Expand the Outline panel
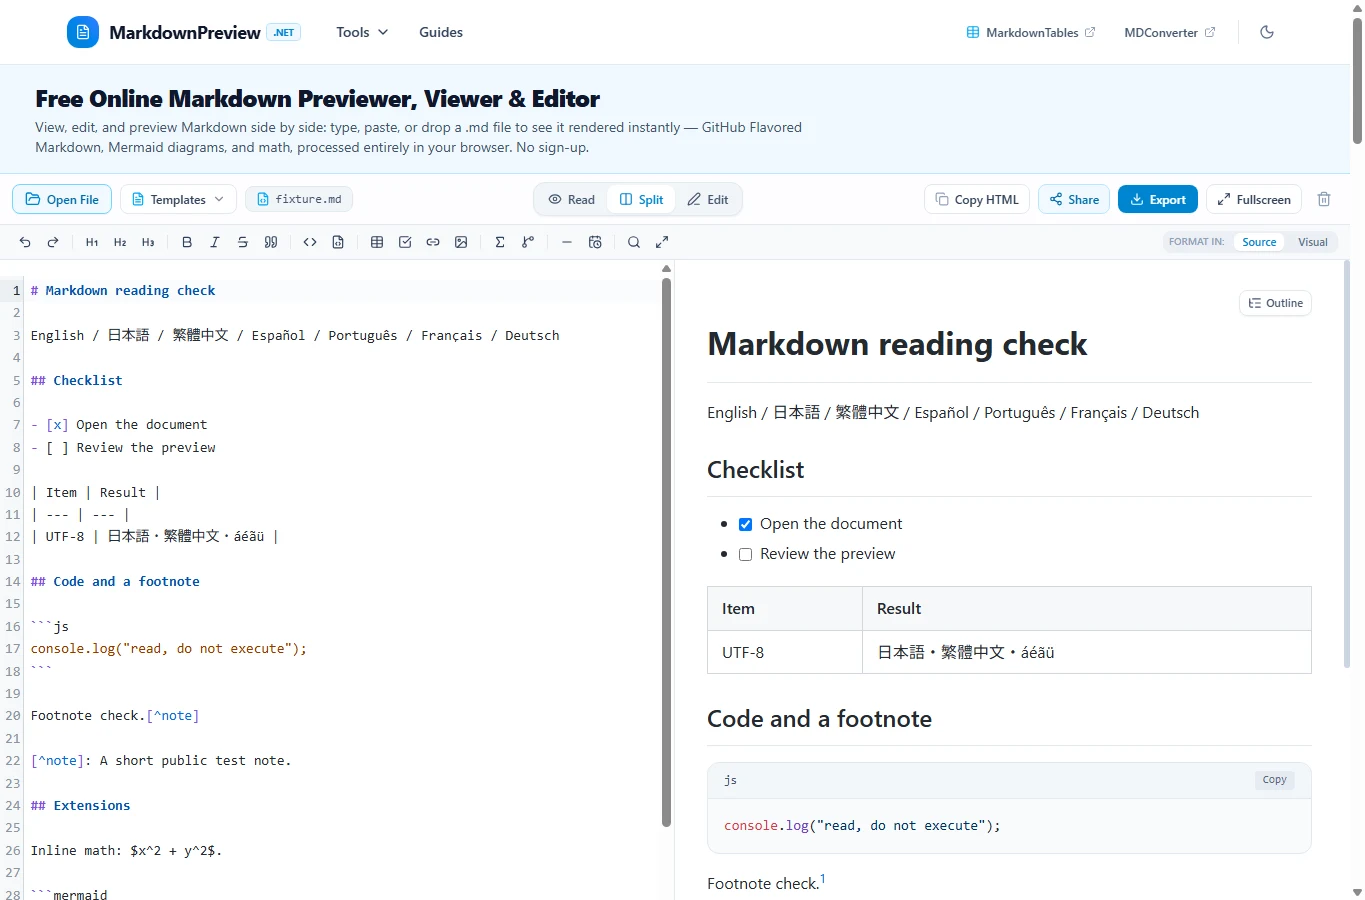 (x=1275, y=303)
